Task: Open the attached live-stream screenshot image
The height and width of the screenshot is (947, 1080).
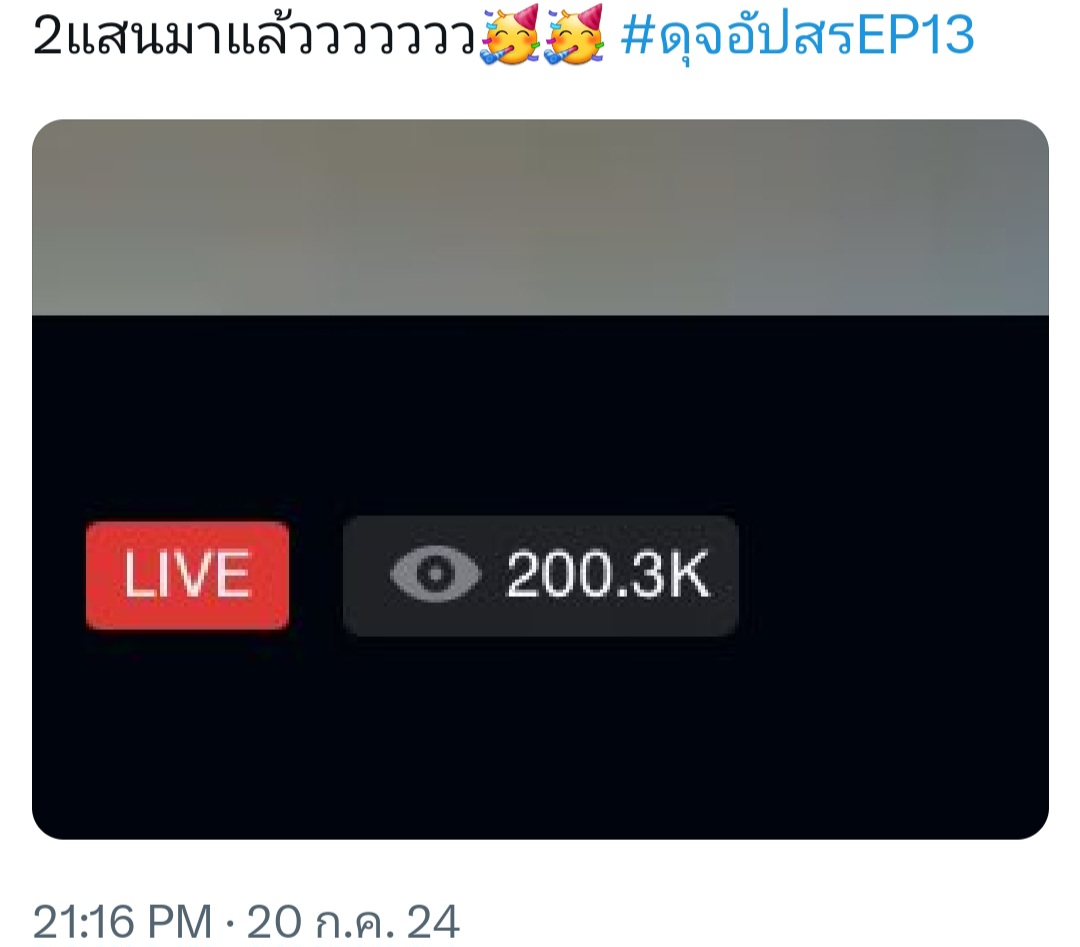Action: click(540, 479)
